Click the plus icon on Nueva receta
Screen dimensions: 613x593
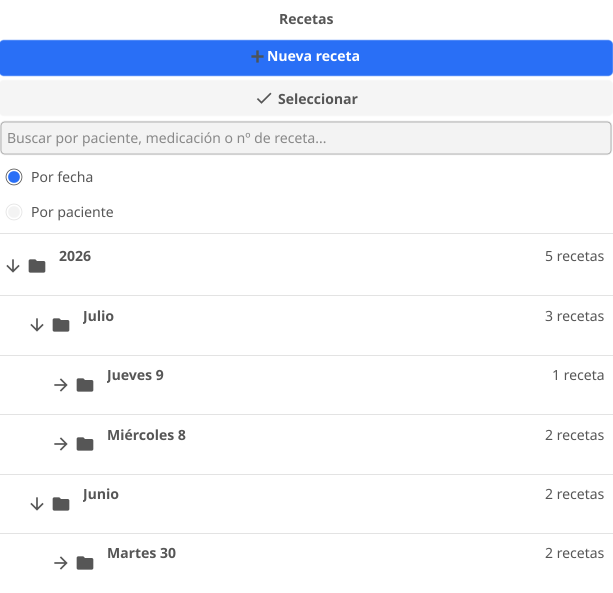coord(257,57)
